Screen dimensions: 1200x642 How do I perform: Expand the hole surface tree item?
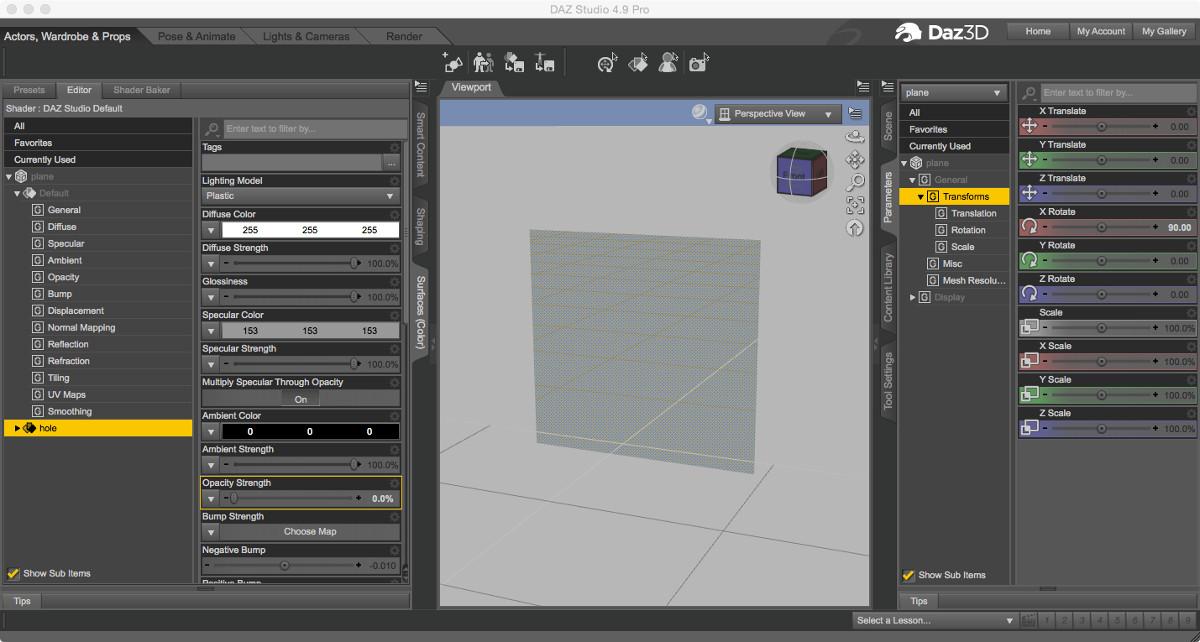(17, 428)
